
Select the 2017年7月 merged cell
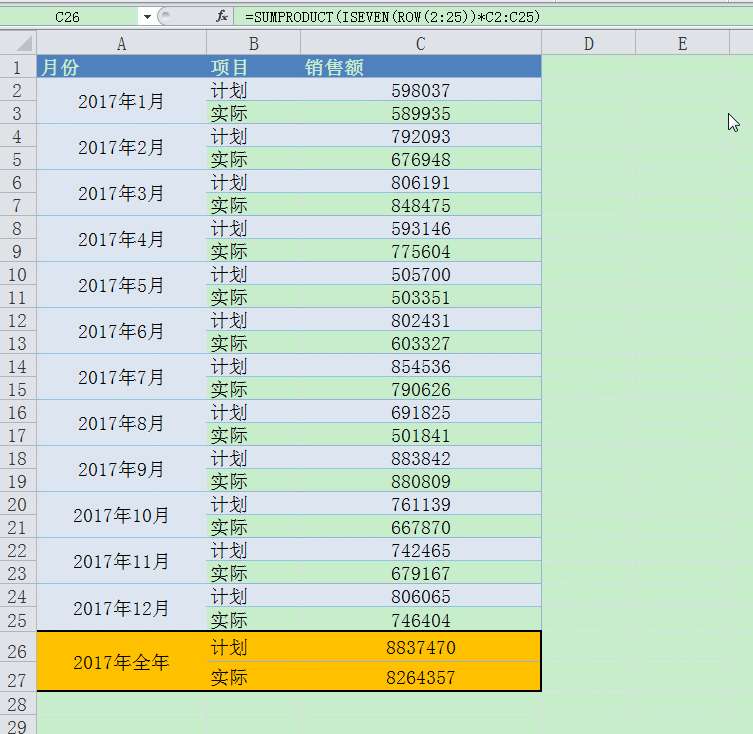(121, 378)
